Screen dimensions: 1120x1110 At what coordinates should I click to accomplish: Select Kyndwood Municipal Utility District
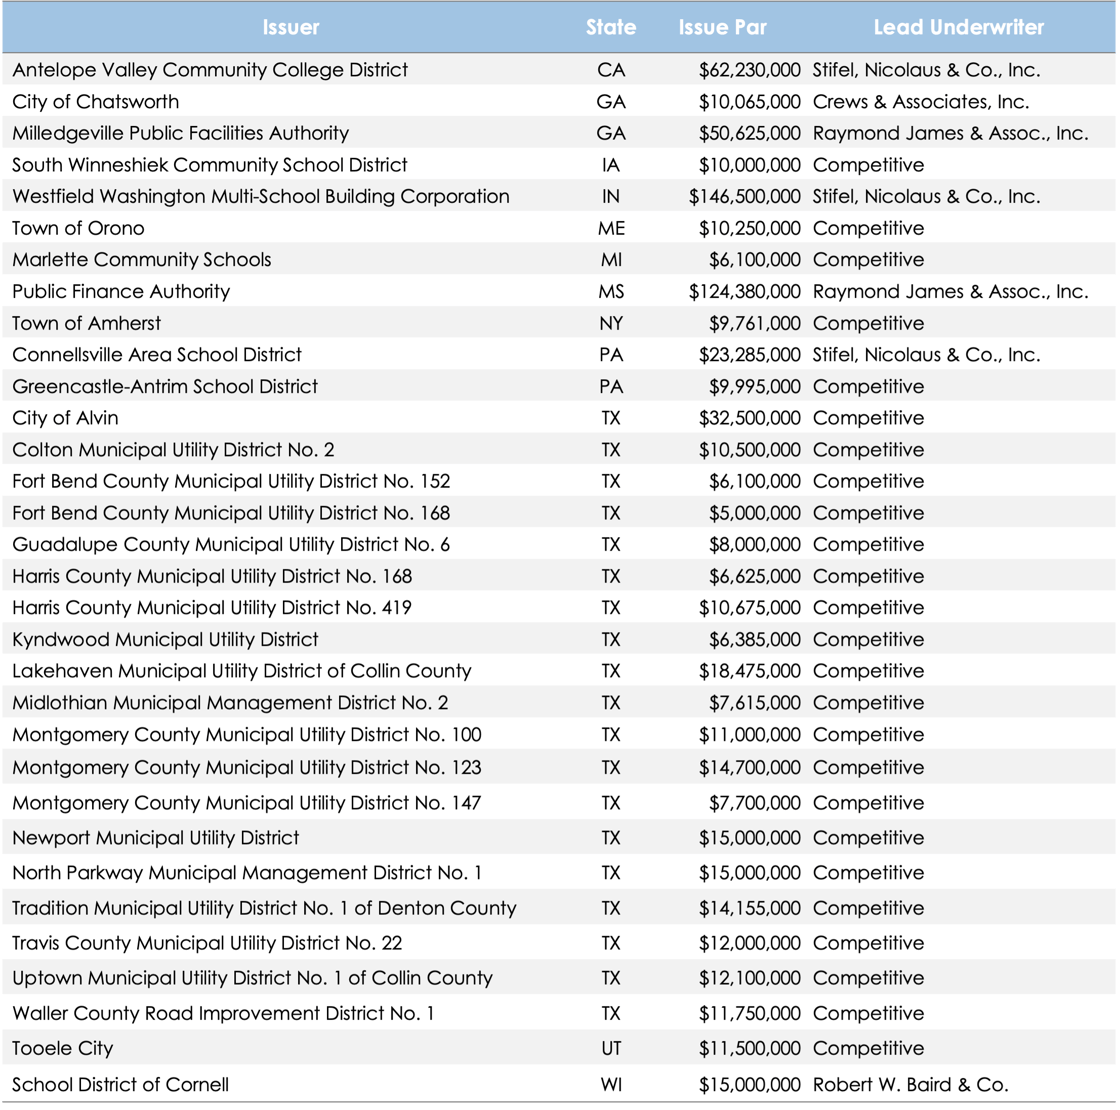tap(166, 639)
